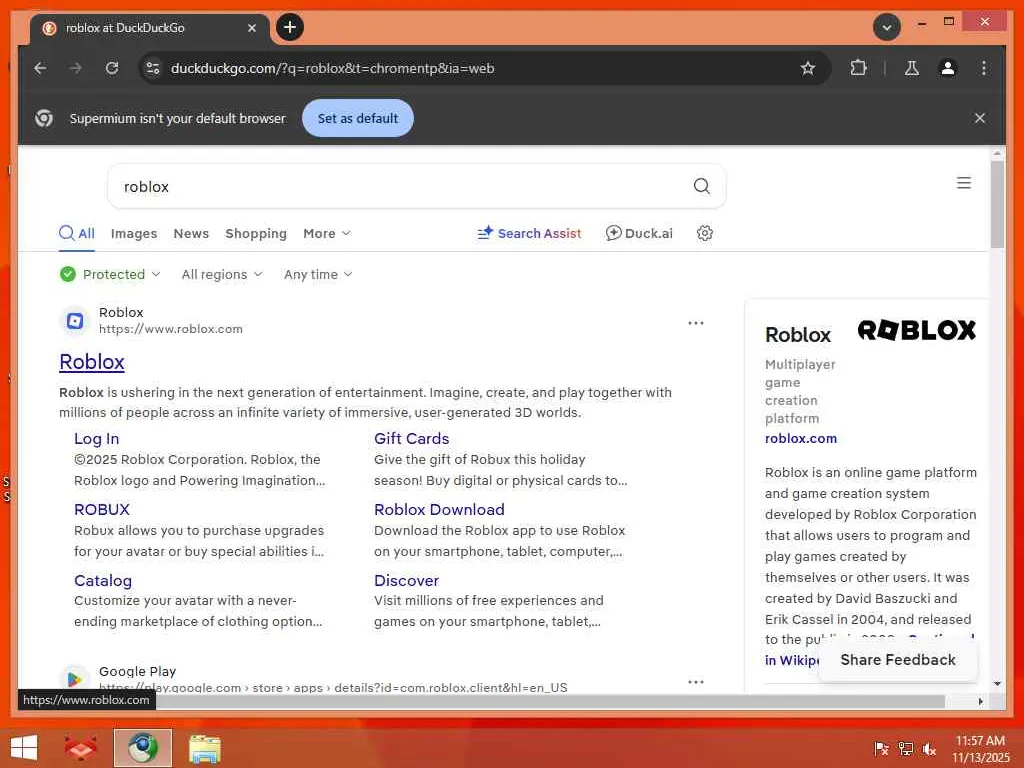Image resolution: width=1024 pixels, height=768 pixels.
Task: Click the Action Center flag tray icon
Action: pos(881,749)
